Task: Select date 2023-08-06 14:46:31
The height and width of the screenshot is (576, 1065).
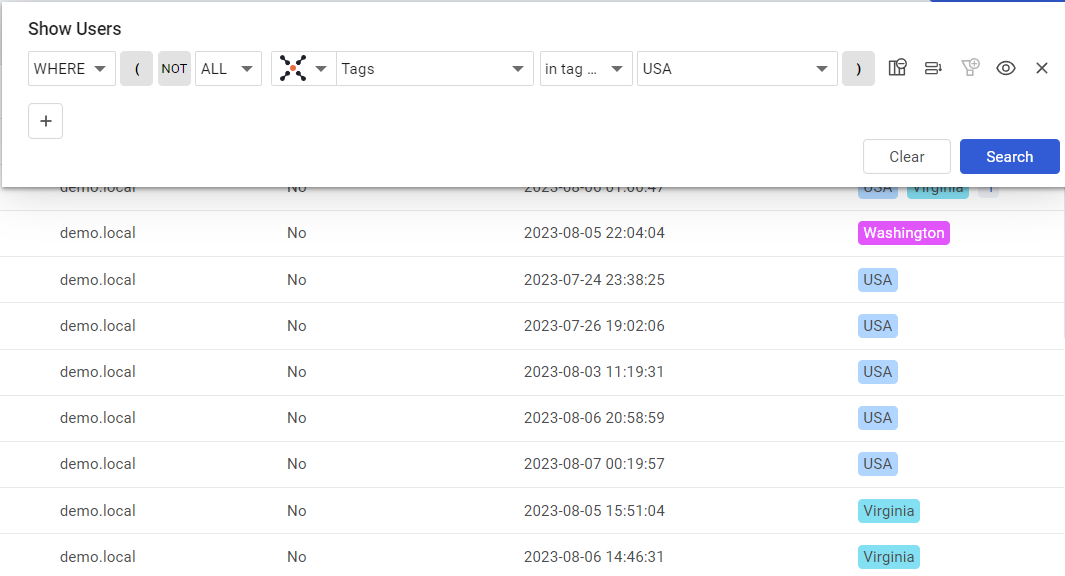Action: point(594,557)
